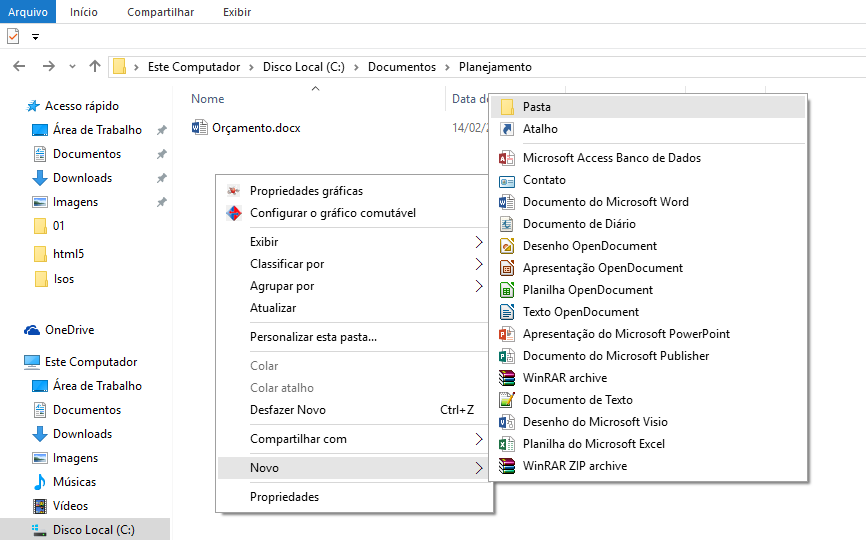Click the Apresentação OpenDocument icon
The height and width of the screenshot is (540, 866).
[x=506, y=268]
